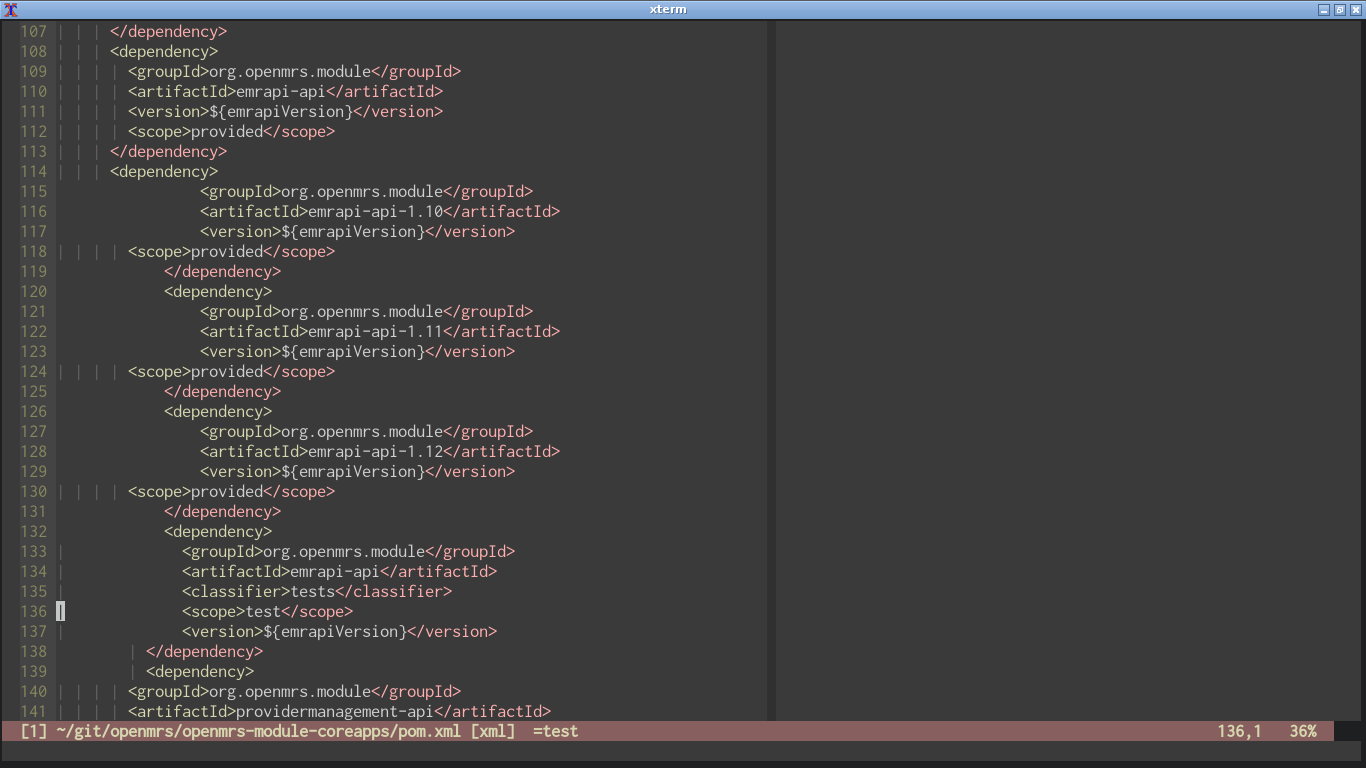Click the 36% scroll percentage
Screen dimensions: 1366x768
click(1303, 731)
